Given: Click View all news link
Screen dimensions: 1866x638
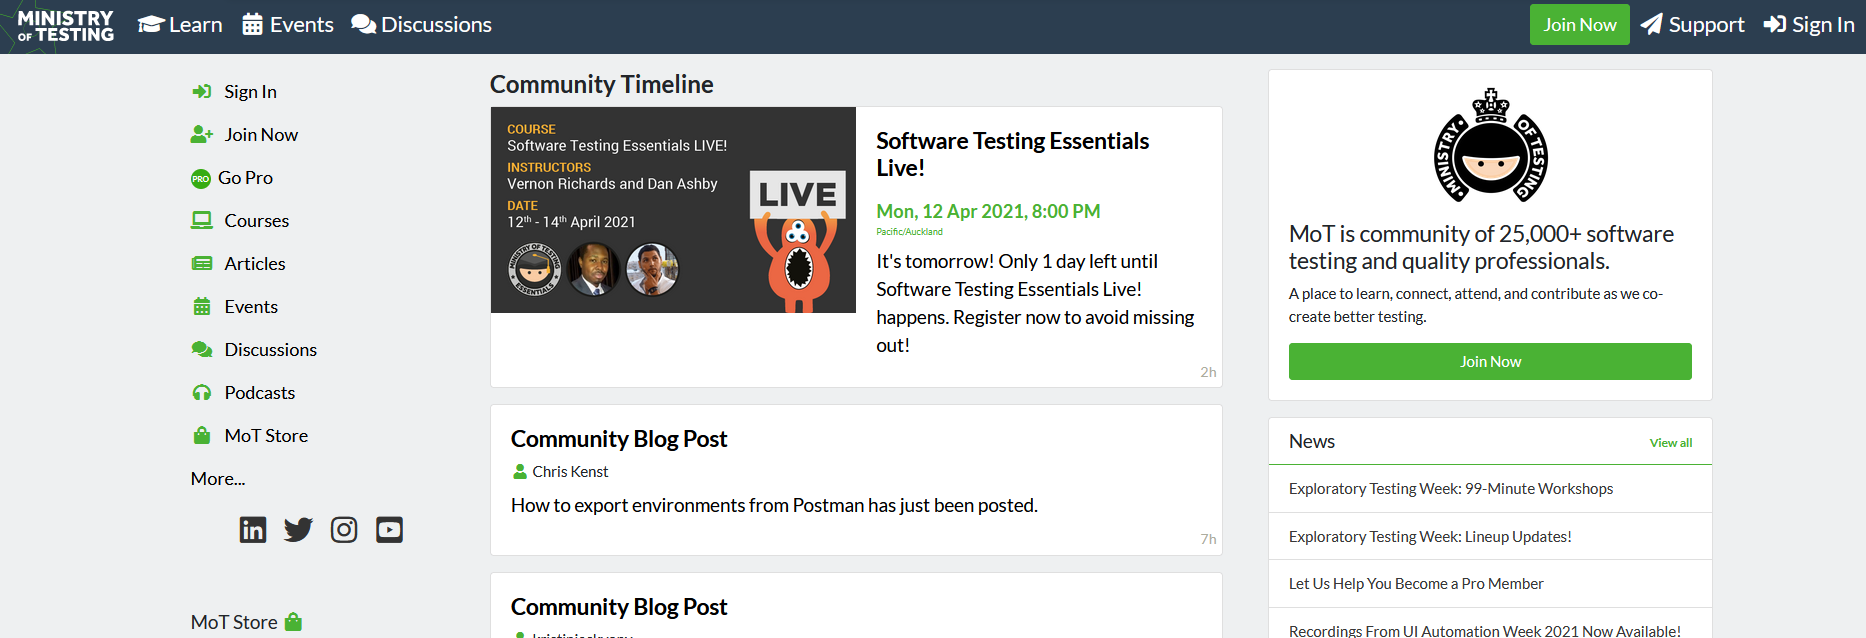Looking at the screenshot, I should (1670, 443).
